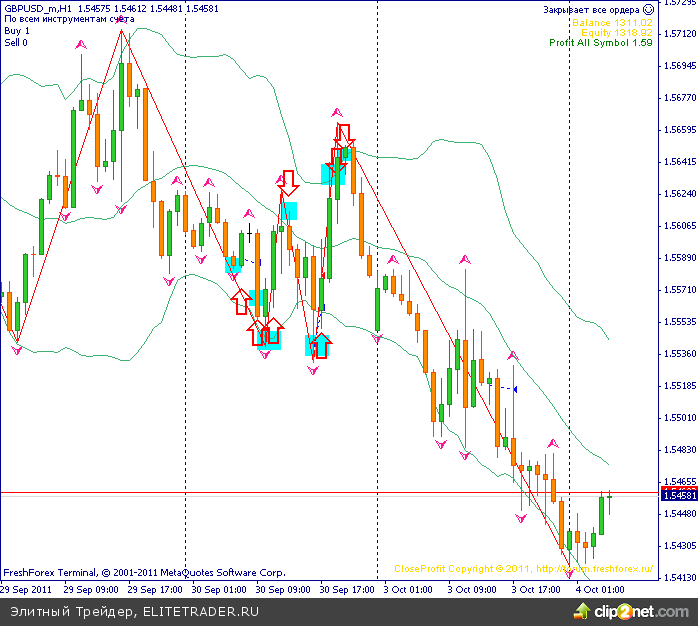Select the leftmost red up arrow near 1.5571

click(x=240, y=301)
